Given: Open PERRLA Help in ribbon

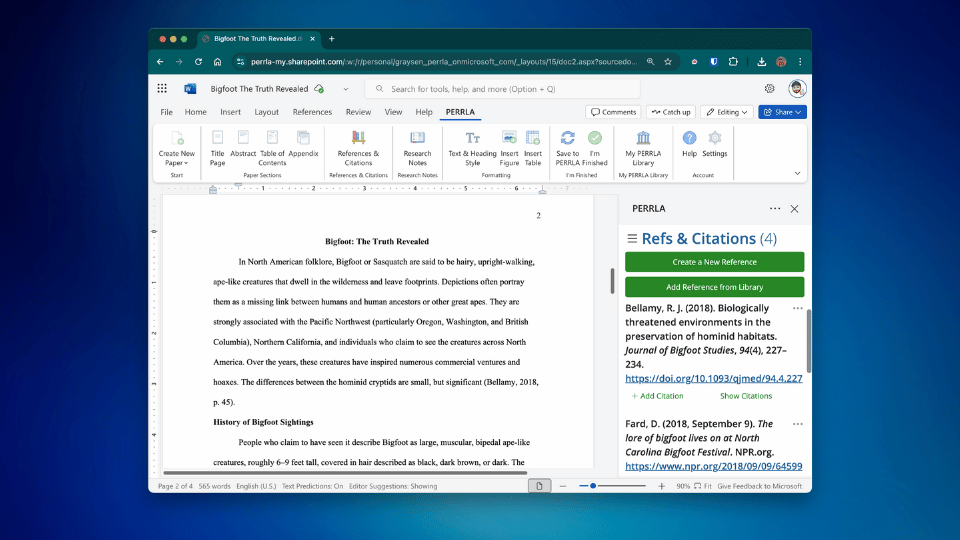Looking at the screenshot, I should (689, 144).
